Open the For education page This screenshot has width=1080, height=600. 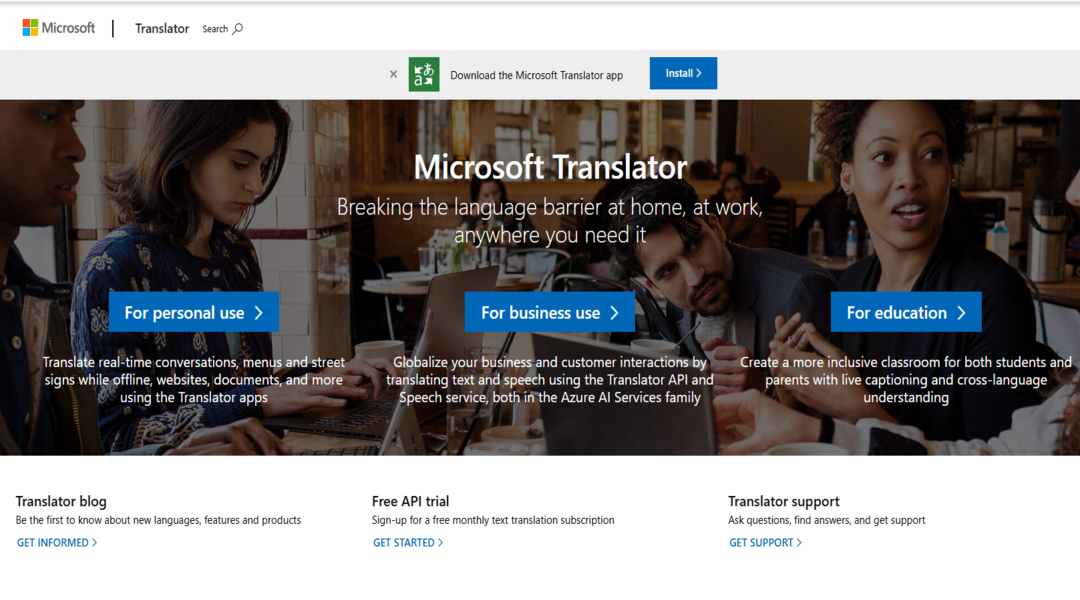click(x=906, y=312)
